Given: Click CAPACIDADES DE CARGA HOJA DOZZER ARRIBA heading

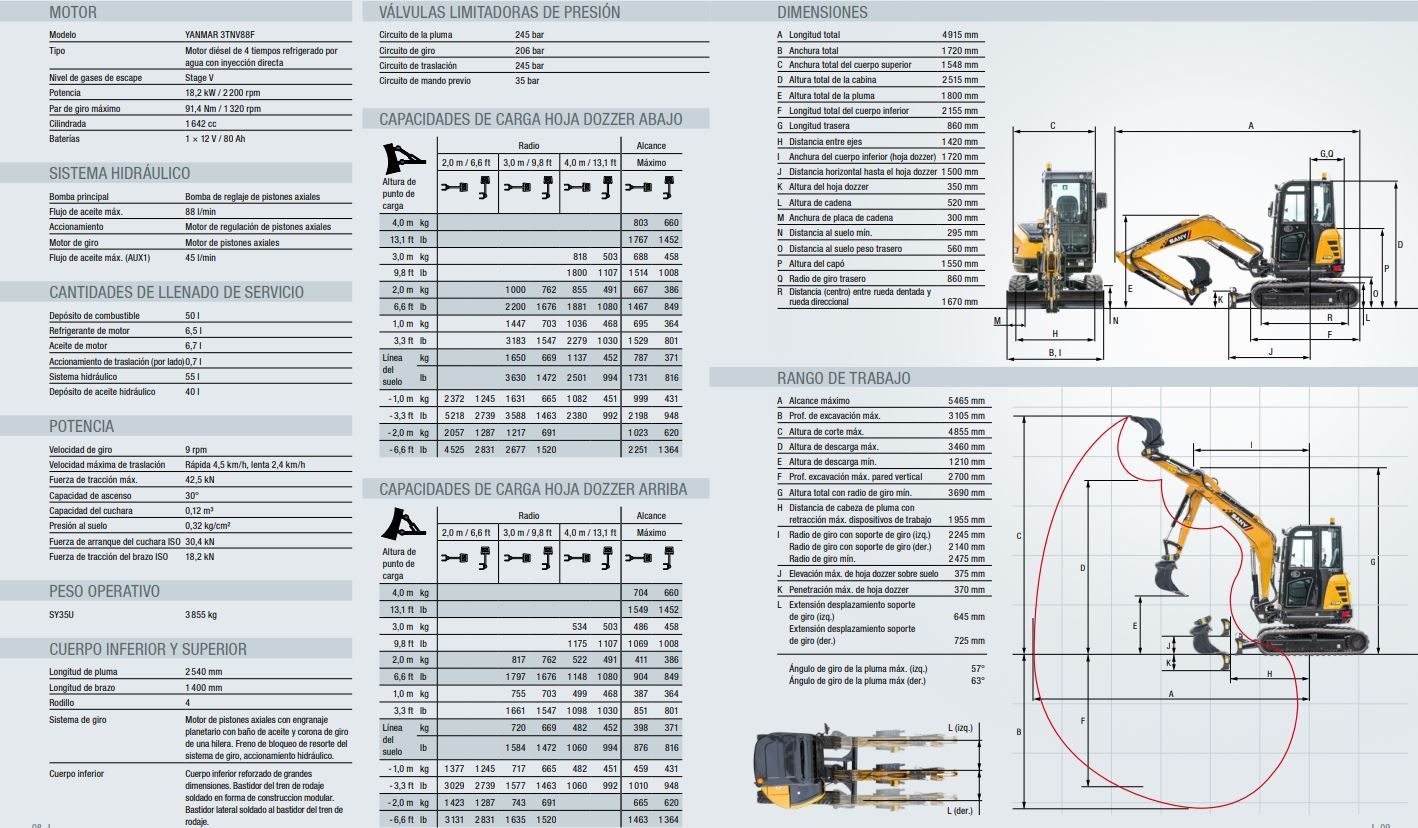Looking at the screenshot, I should (x=533, y=489).
